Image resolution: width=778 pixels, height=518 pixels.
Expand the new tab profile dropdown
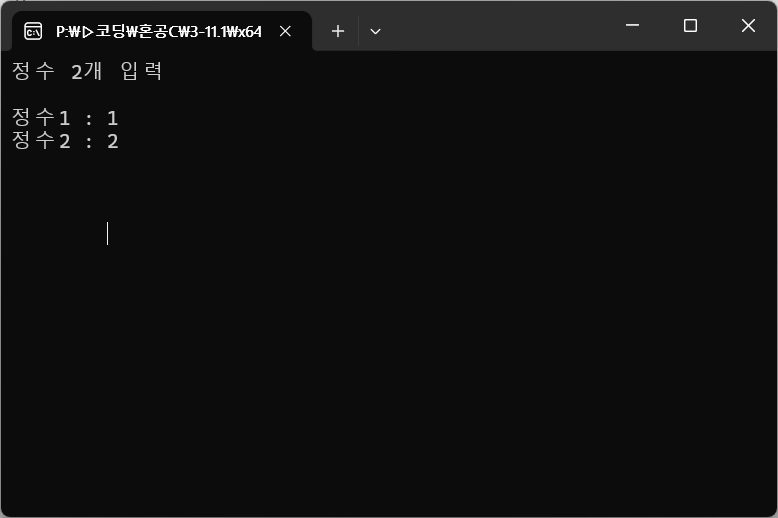point(376,31)
